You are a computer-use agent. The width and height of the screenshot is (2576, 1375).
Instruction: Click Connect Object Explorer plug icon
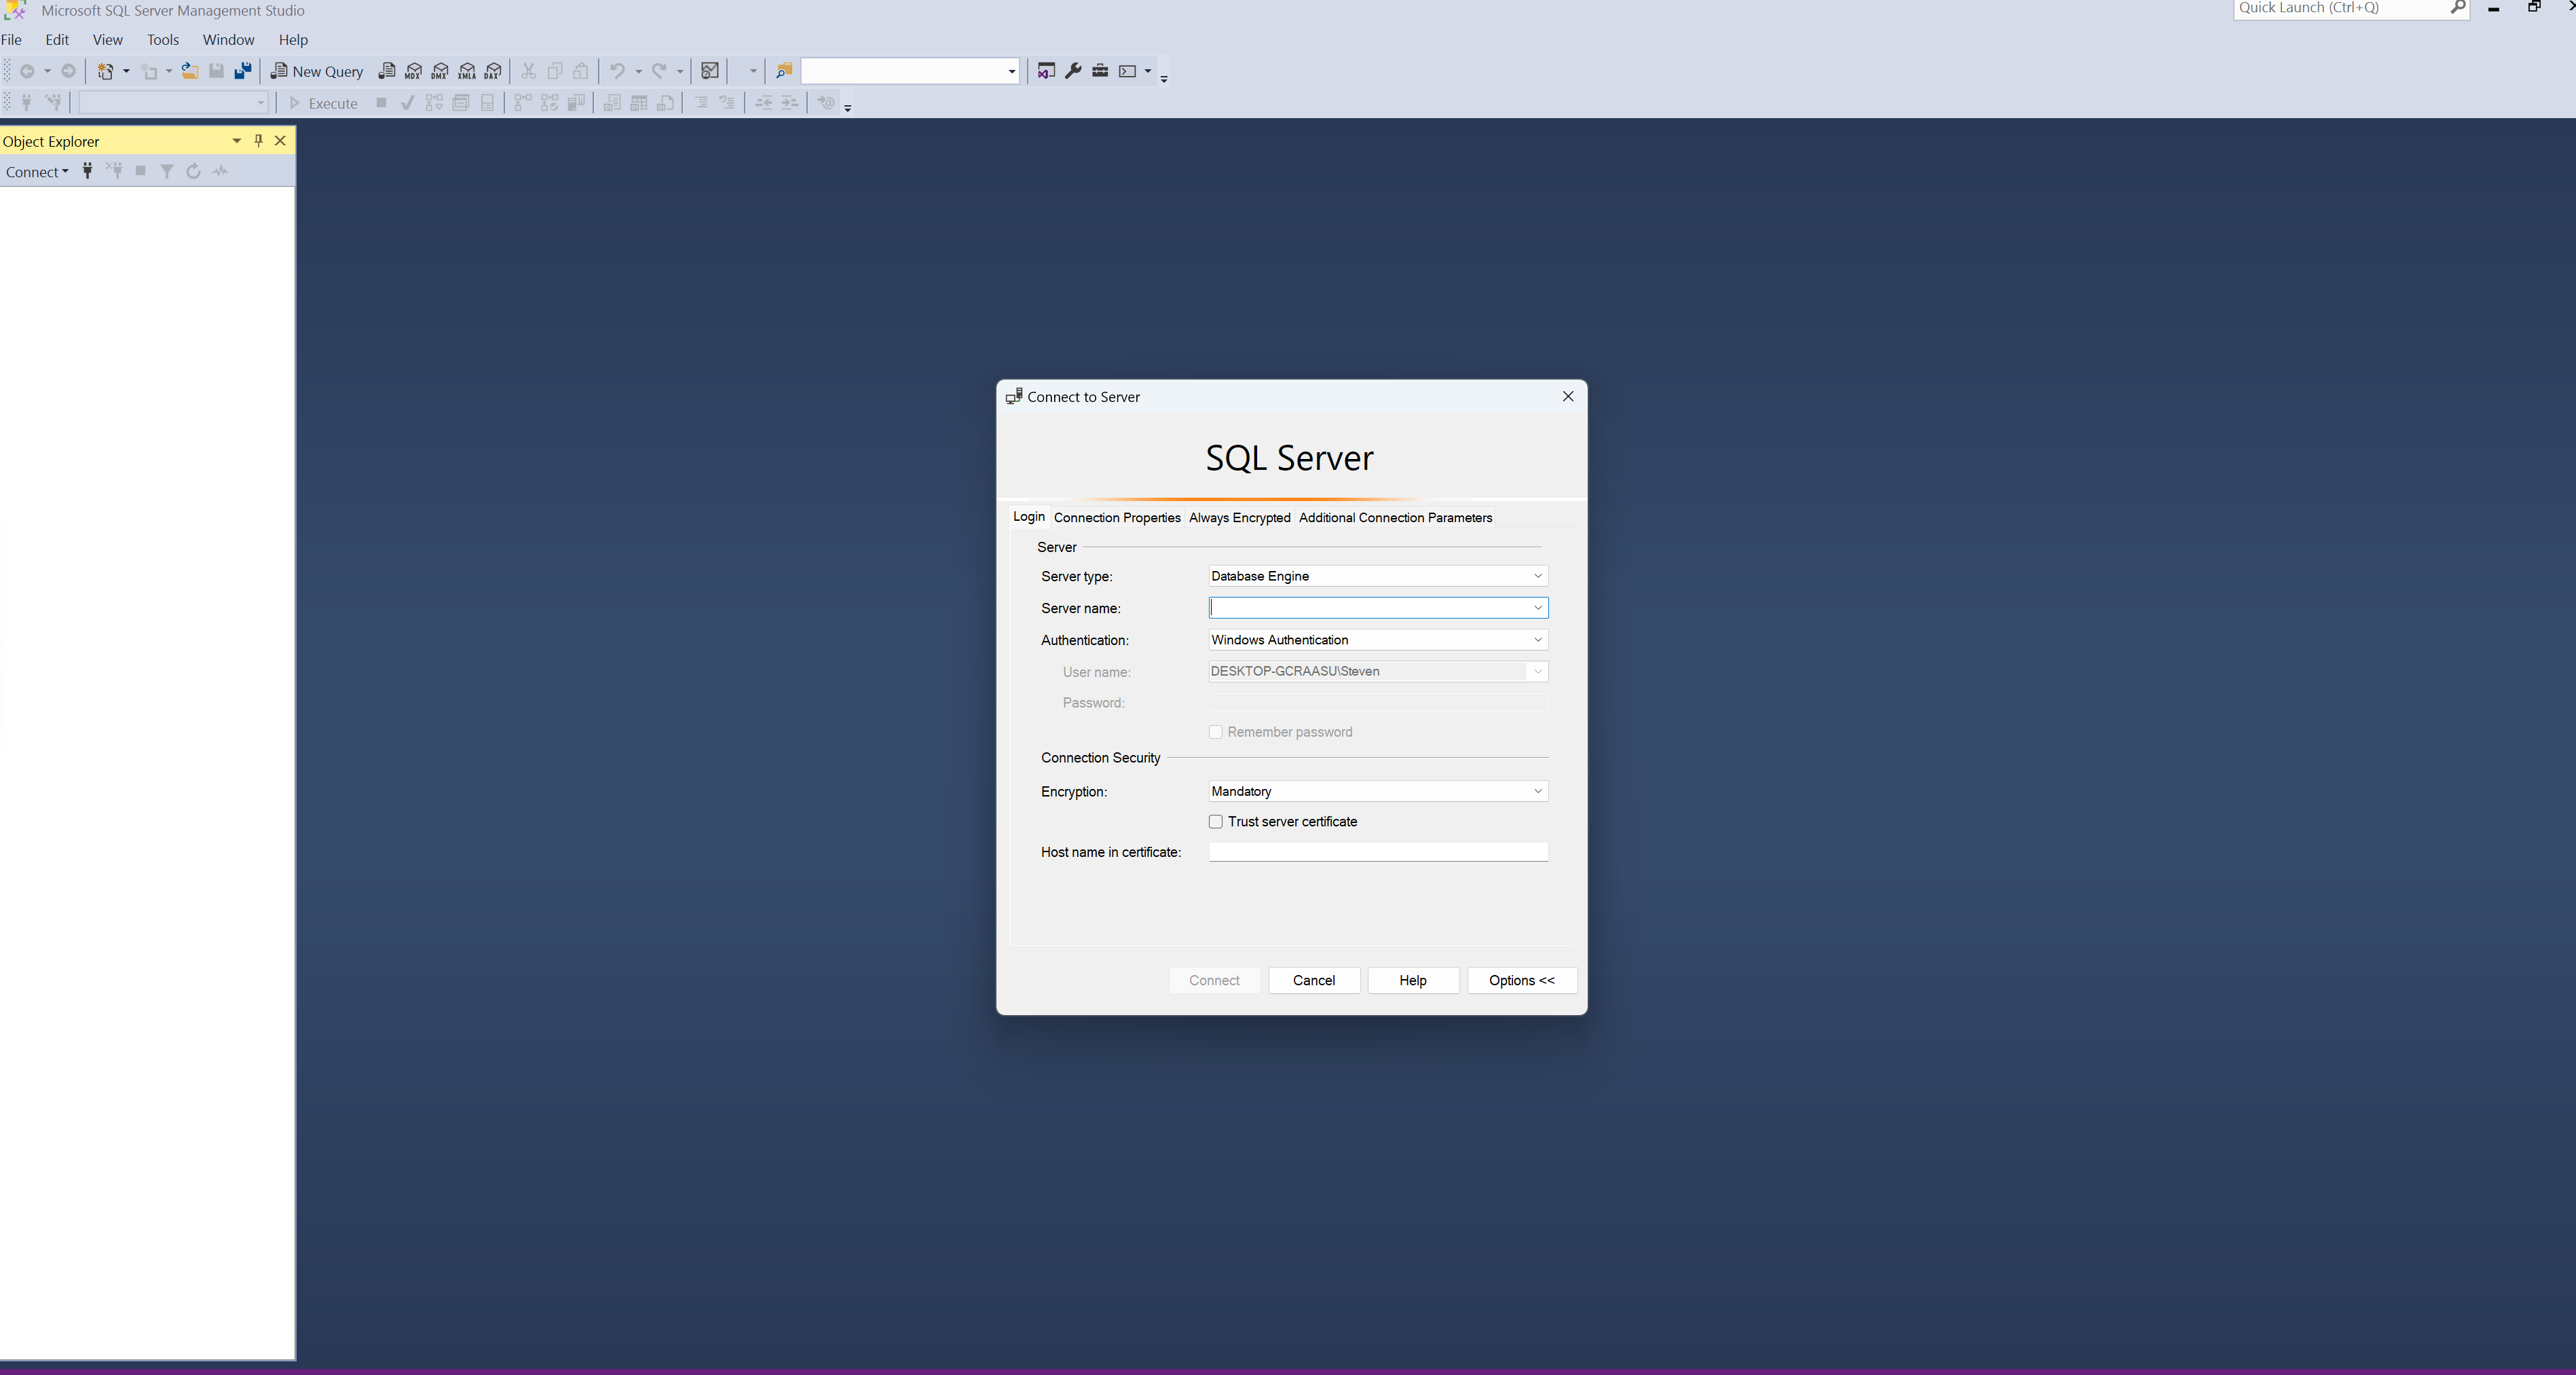pos(88,171)
